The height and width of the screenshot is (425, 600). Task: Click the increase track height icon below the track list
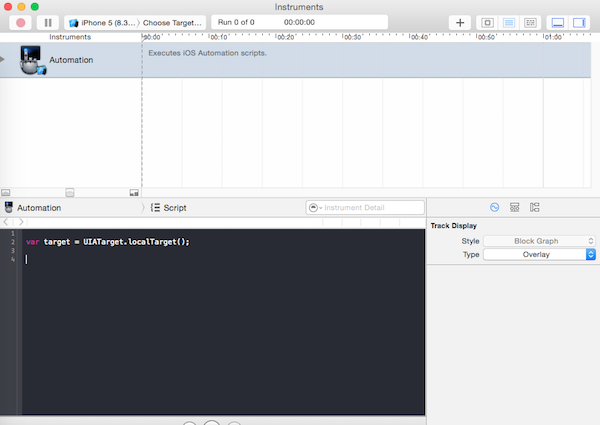[x=134, y=192]
